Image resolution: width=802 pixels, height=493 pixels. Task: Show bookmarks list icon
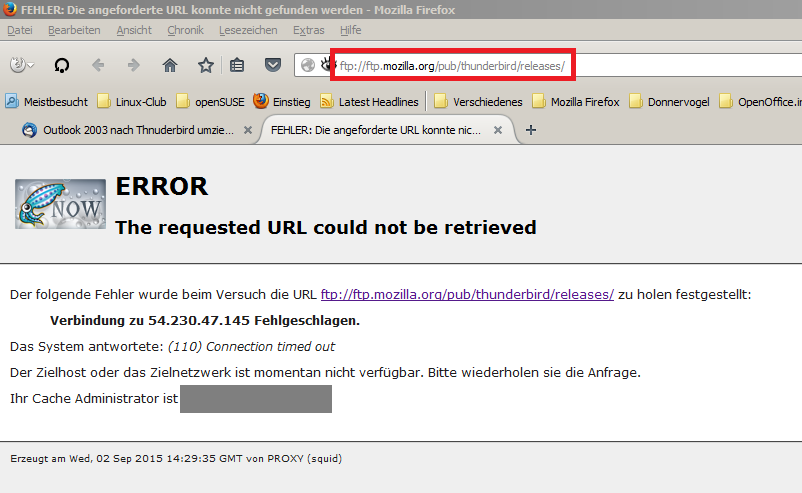(x=237, y=65)
